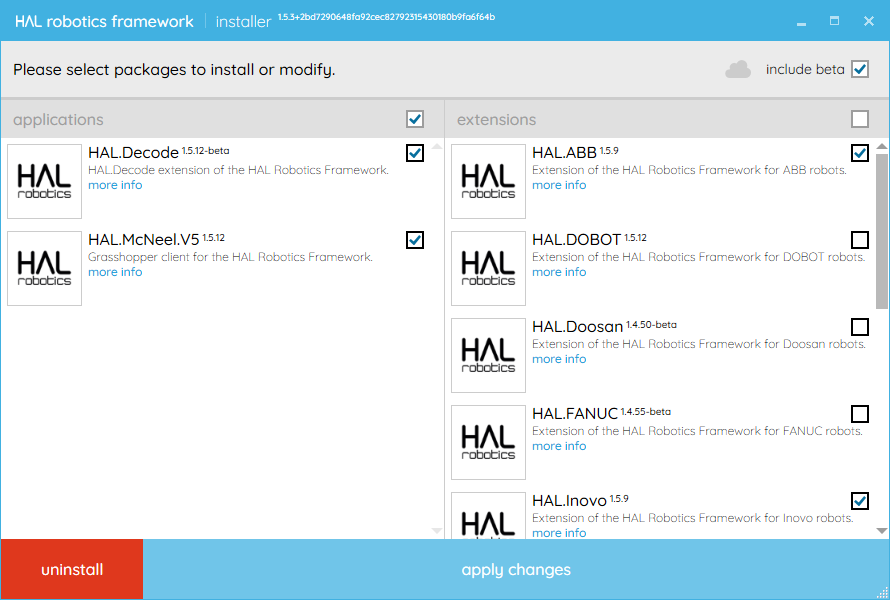Click the HAL.ABB package logo

(x=488, y=181)
